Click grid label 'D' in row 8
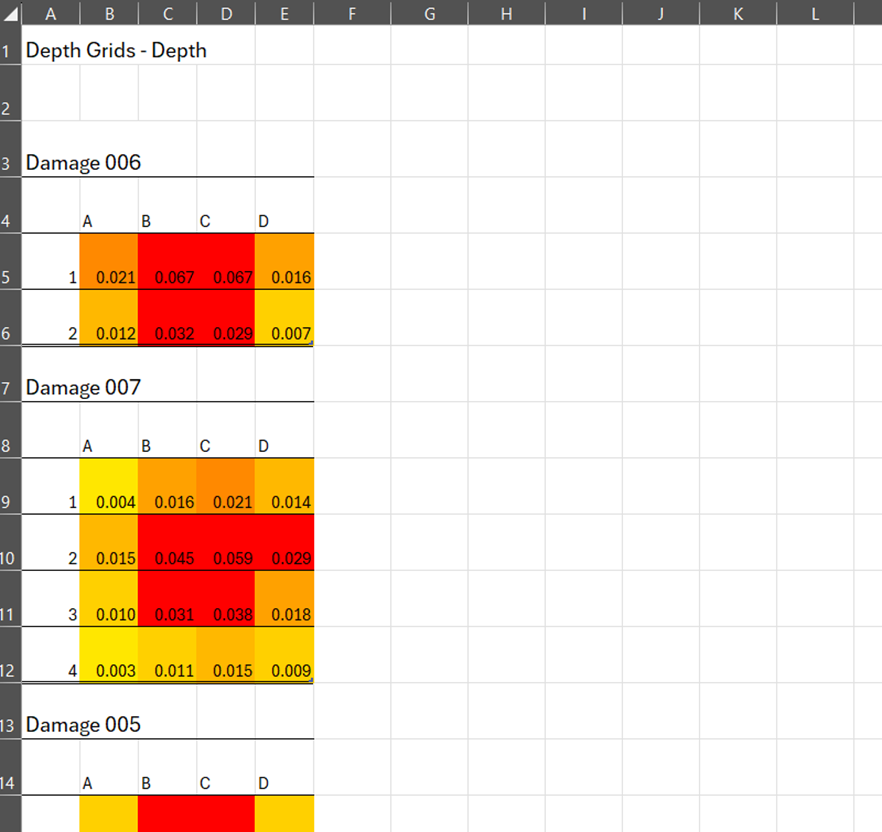Viewport: 882px width, 832px height. [263, 446]
